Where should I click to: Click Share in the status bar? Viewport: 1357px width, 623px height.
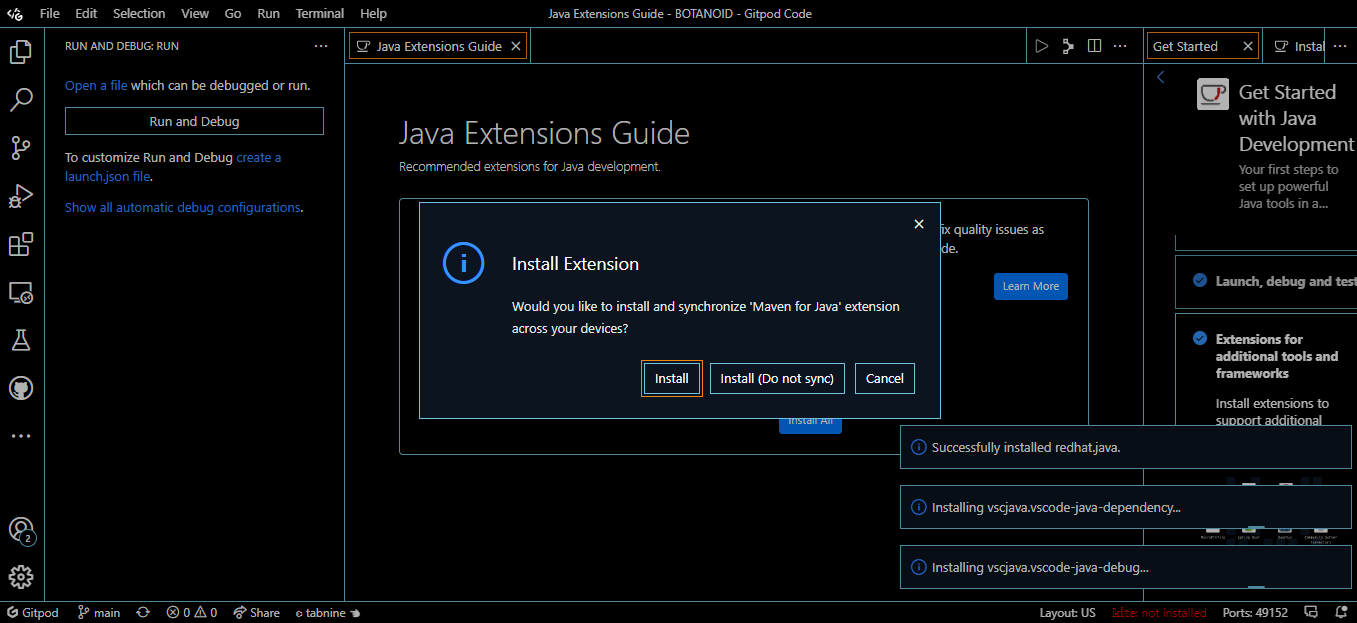pyautogui.click(x=257, y=612)
